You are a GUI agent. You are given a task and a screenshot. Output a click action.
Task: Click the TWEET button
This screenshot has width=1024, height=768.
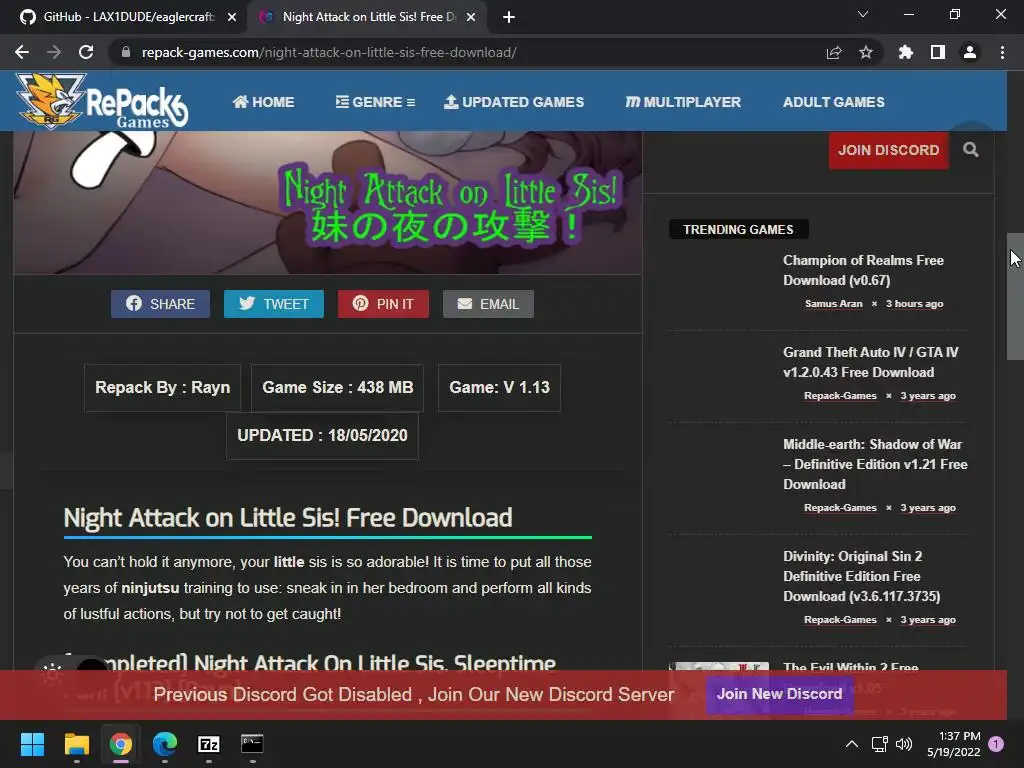[x=274, y=304]
